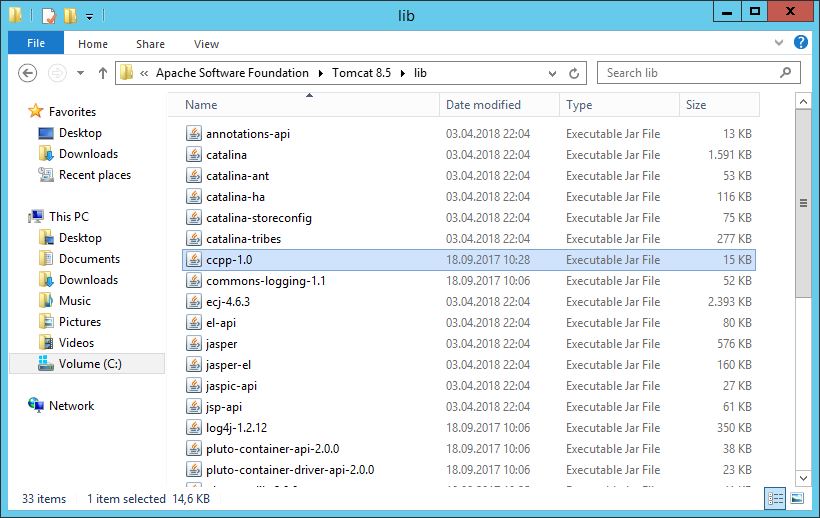This screenshot has width=820, height=518.
Task: Expand arrow after Tomcat 8.5 breadcrumb
Action: (403, 73)
